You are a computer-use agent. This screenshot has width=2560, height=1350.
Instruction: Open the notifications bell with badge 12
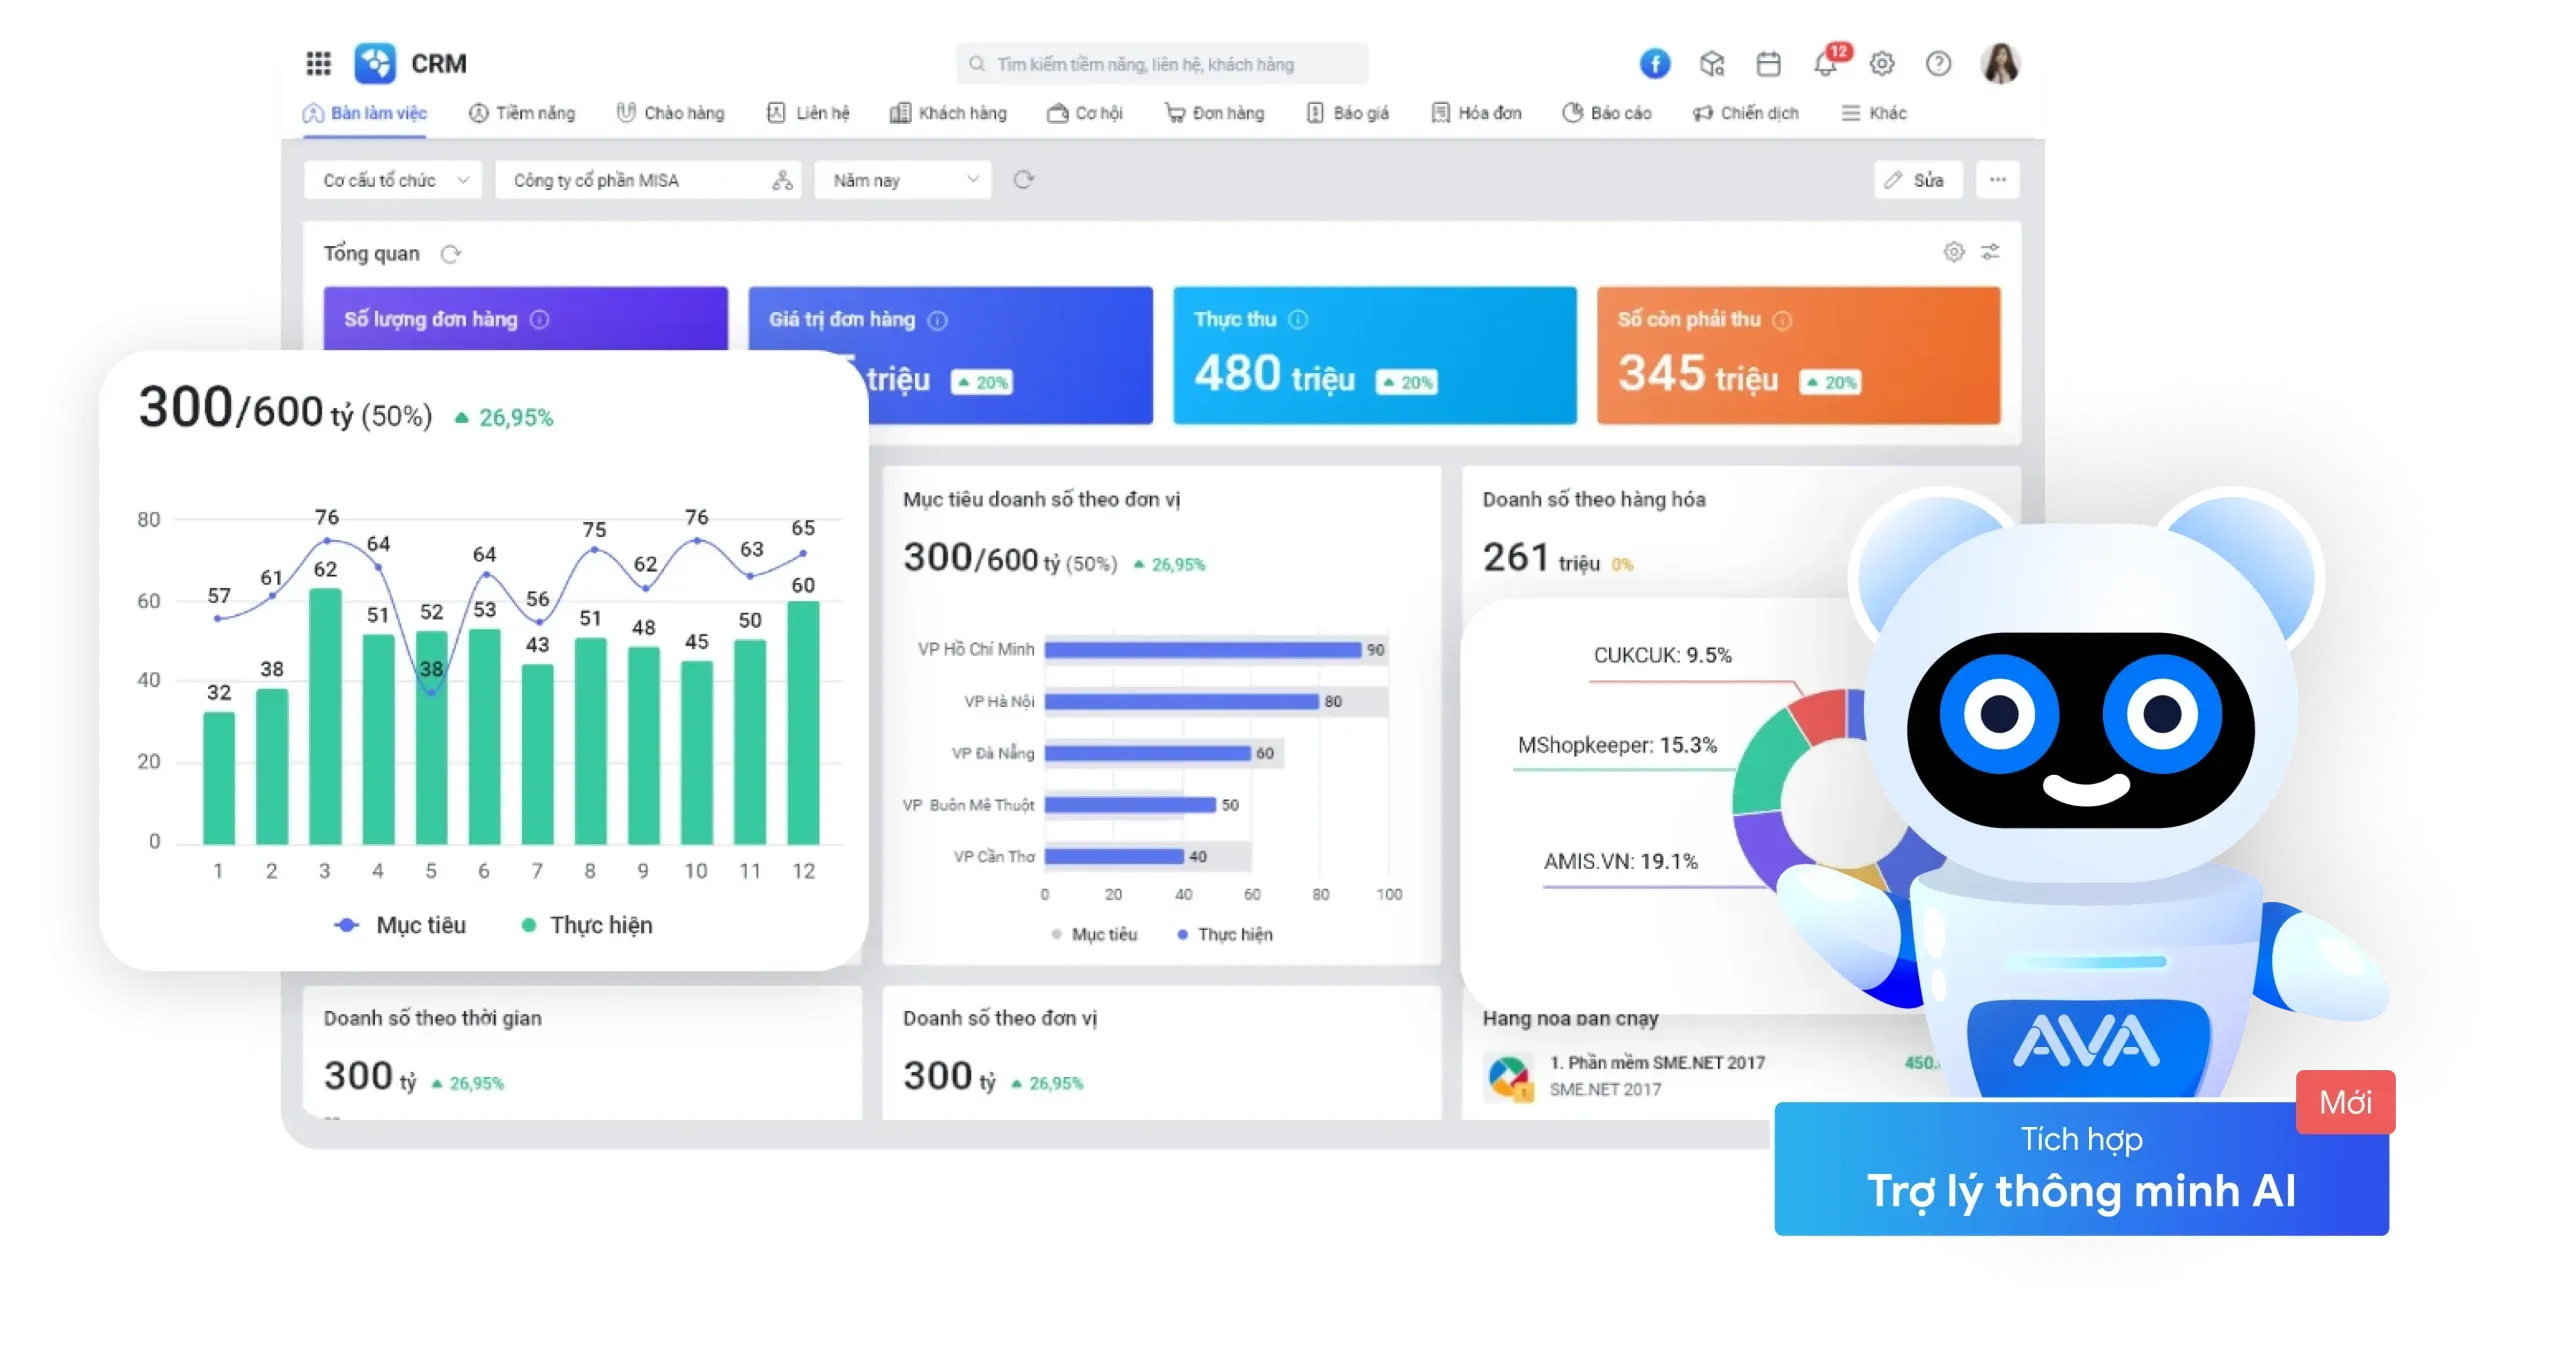1826,64
